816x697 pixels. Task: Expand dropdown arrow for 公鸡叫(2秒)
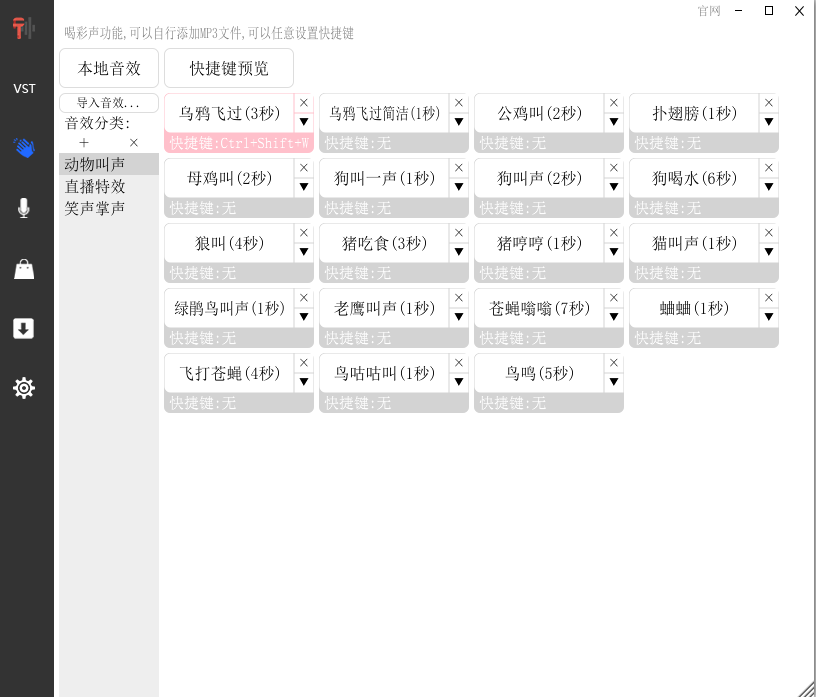[614, 122]
